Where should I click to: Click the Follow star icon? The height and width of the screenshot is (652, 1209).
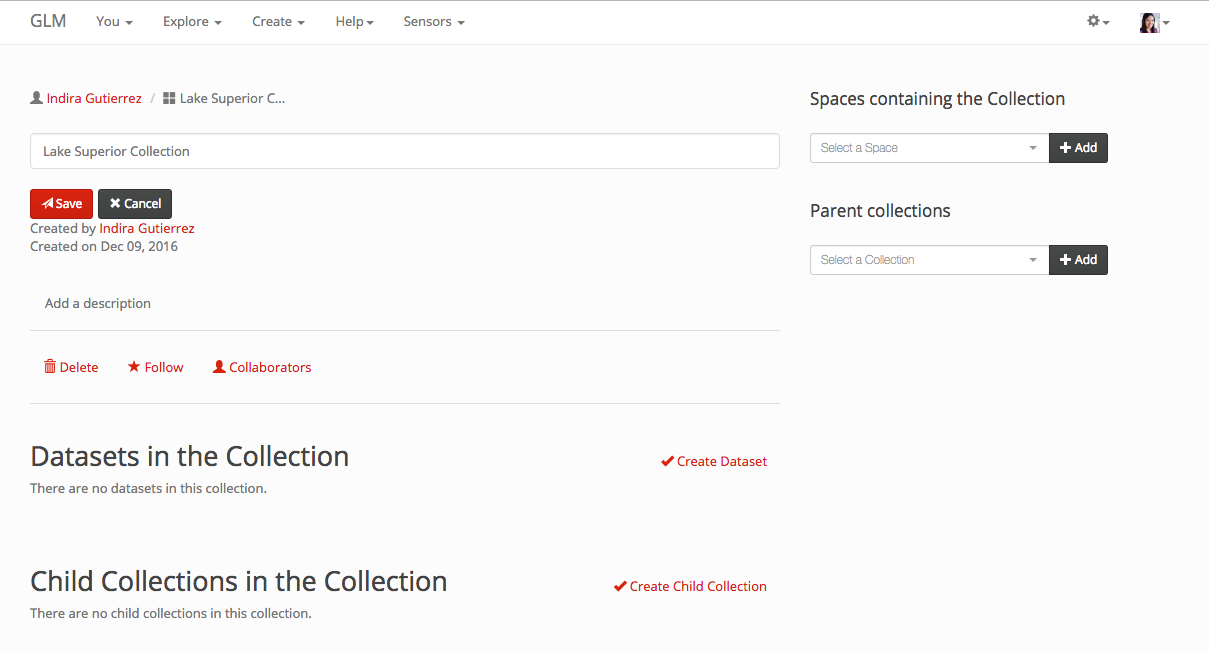coord(134,367)
